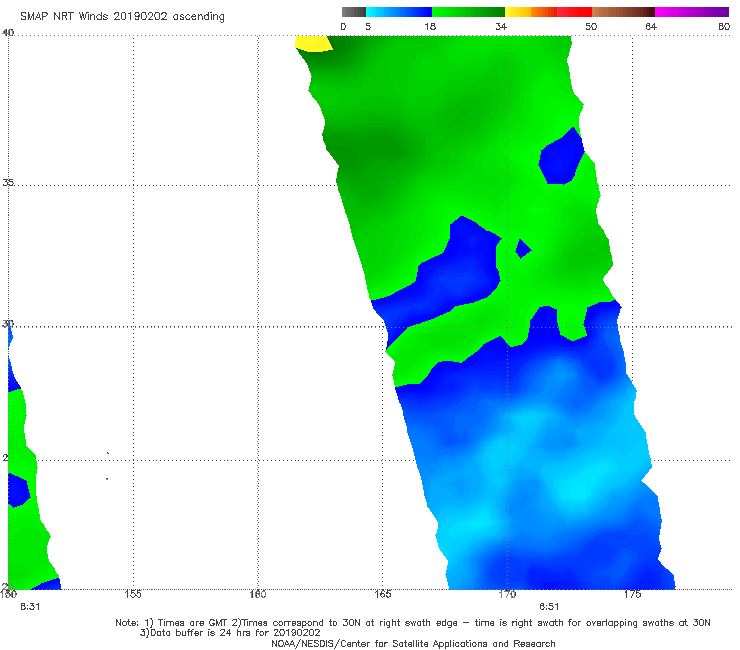
Task: Click the '34' label under color bar
Action: coord(501,27)
